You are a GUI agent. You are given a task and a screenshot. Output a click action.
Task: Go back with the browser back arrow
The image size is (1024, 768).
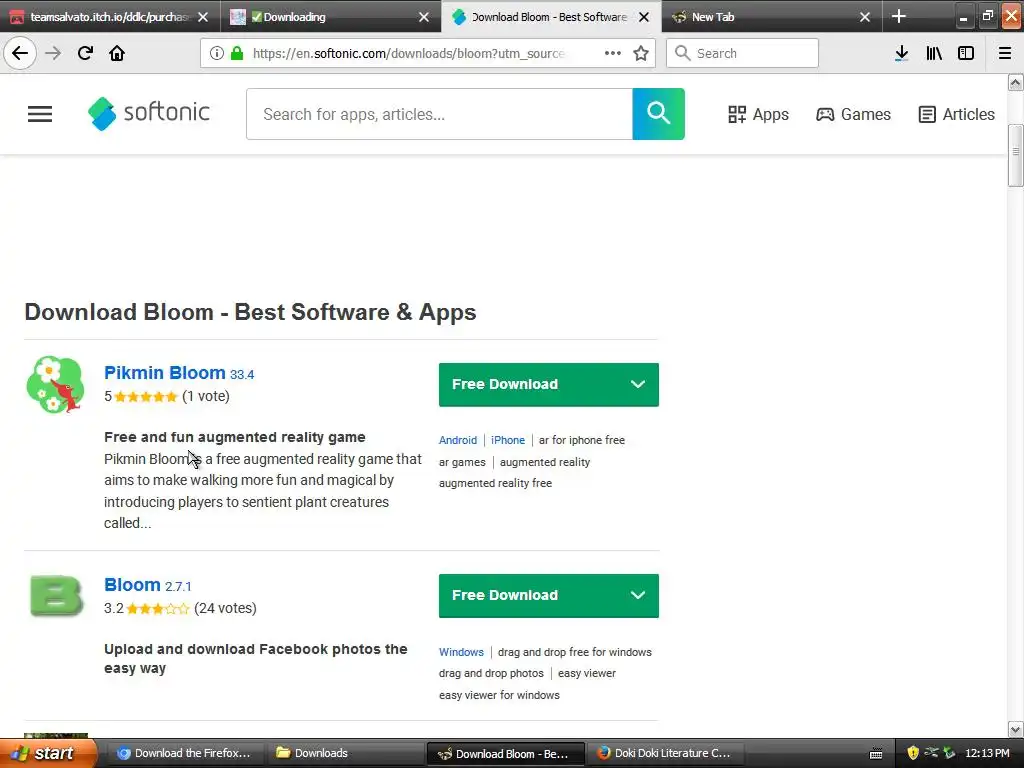(x=20, y=53)
